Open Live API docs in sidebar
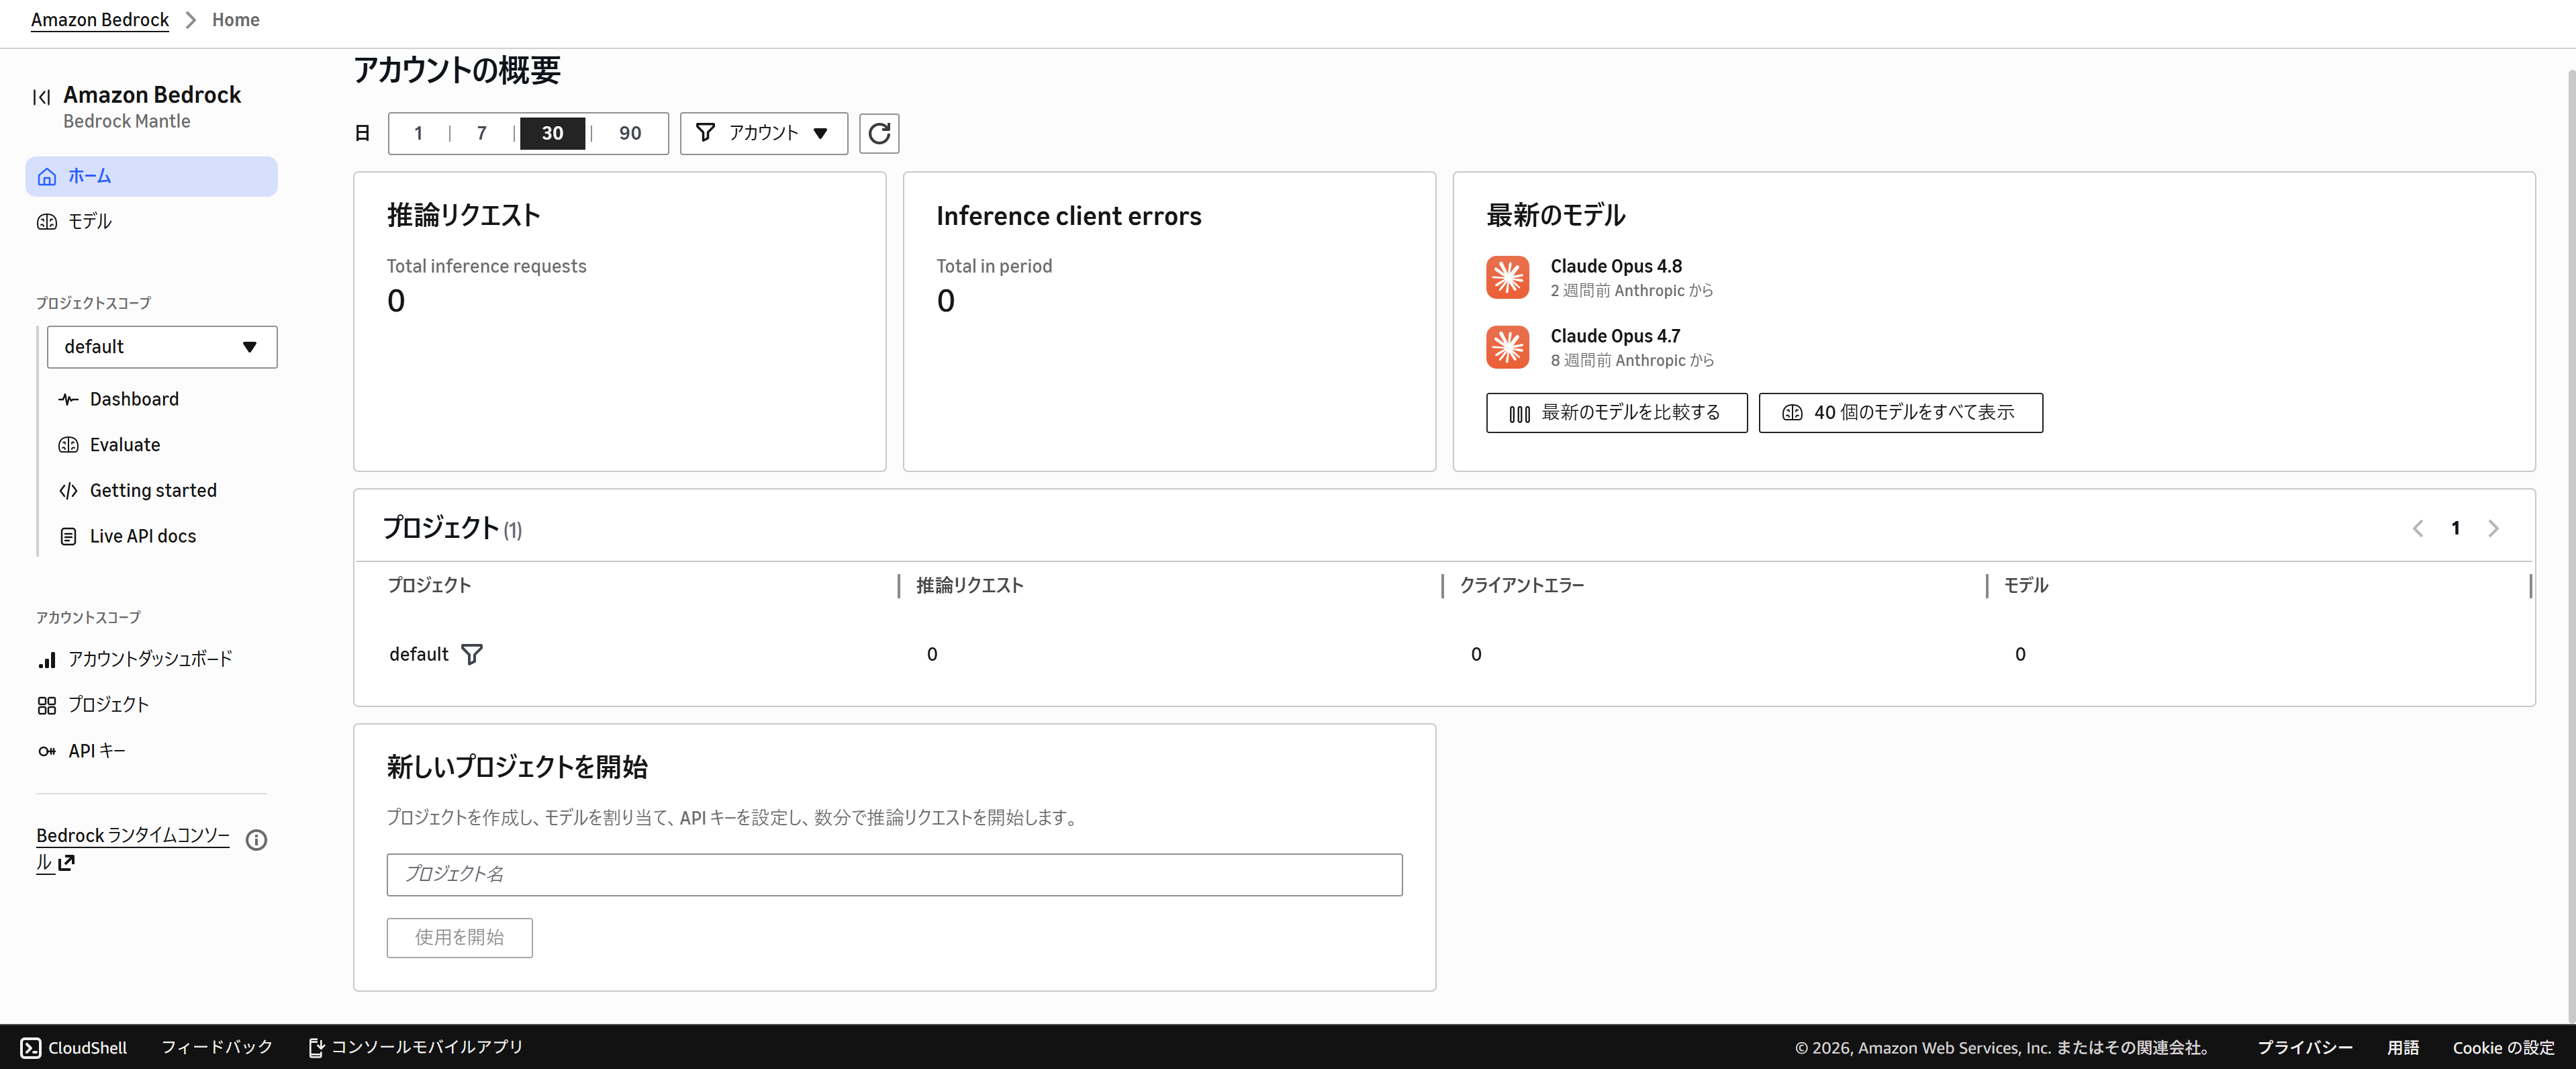 [x=143, y=537]
